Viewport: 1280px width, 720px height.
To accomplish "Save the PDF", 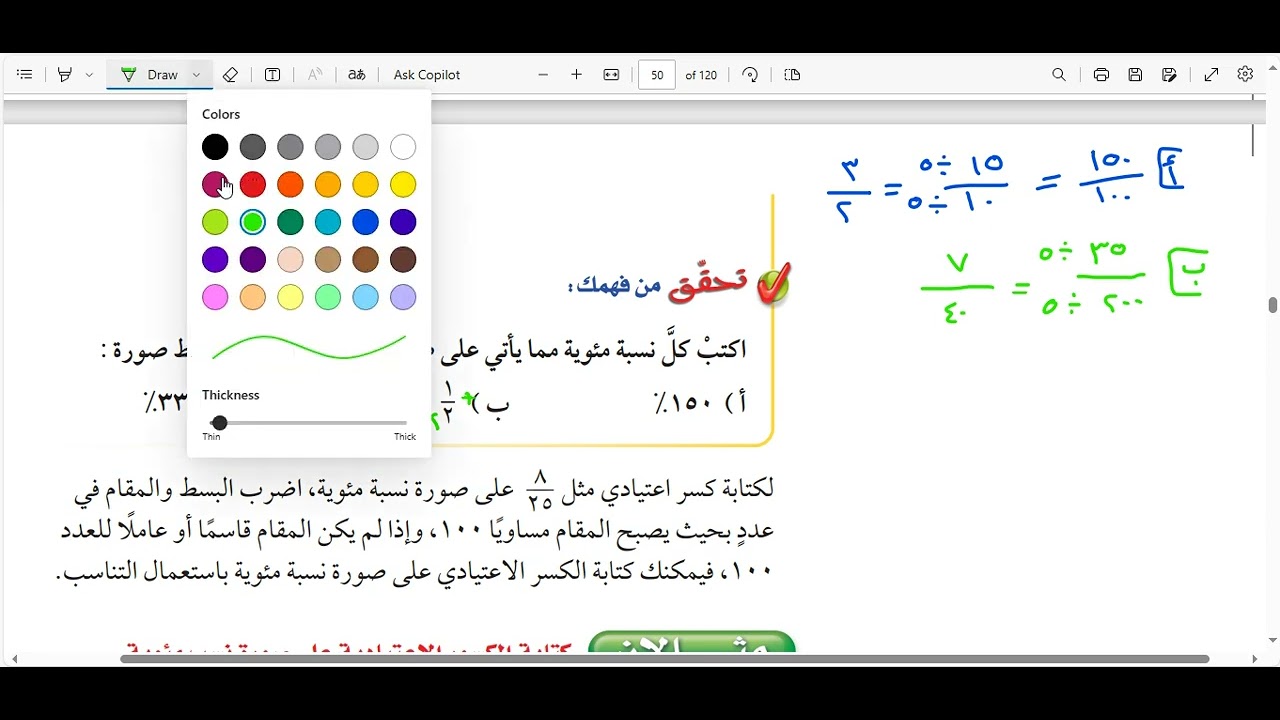I will [1135, 75].
